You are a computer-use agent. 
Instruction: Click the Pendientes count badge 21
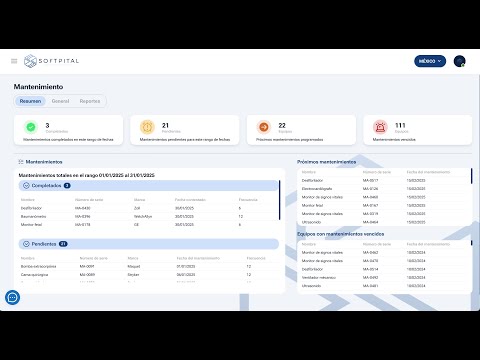point(63,244)
